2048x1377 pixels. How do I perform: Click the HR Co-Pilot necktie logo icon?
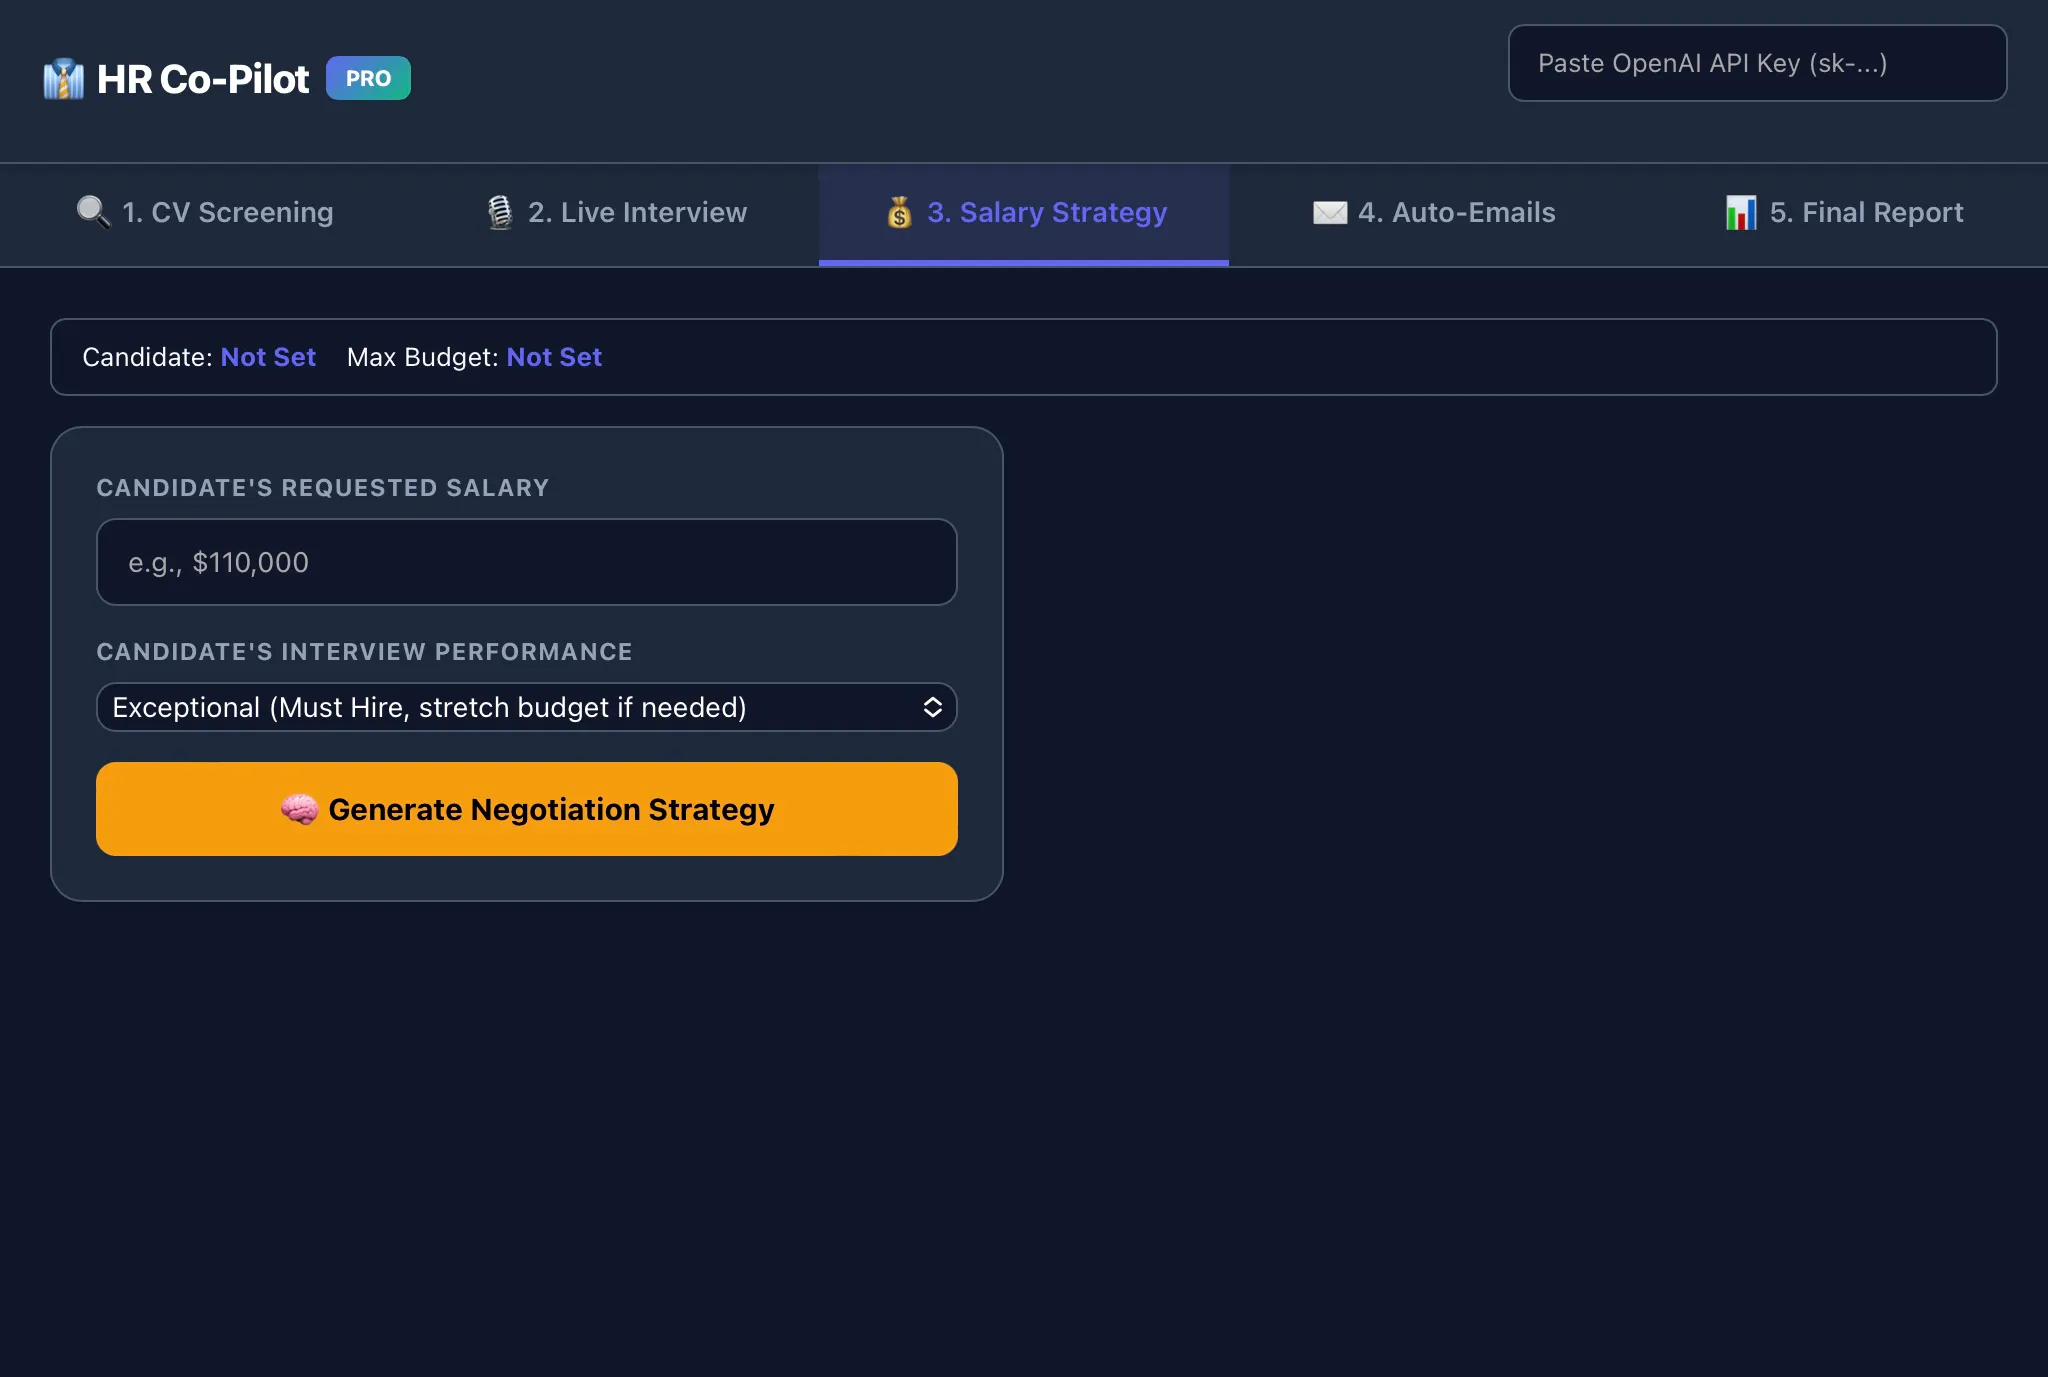click(64, 79)
